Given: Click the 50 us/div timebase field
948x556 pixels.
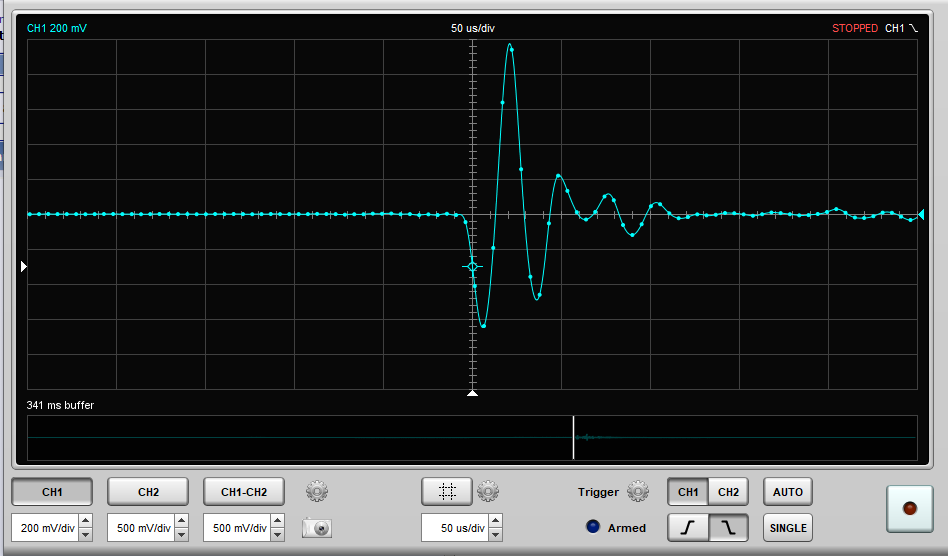Looking at the screenshot, I should [x=455, y=528].
